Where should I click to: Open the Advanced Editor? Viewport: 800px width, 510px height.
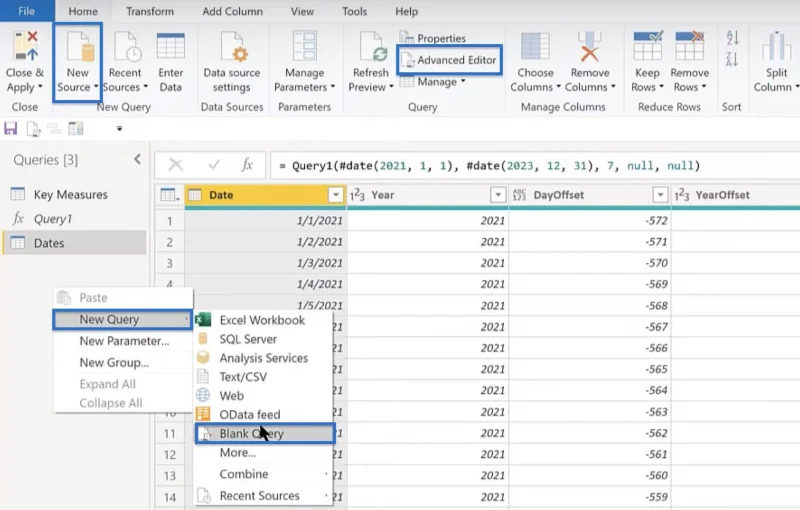pos(449,60)
